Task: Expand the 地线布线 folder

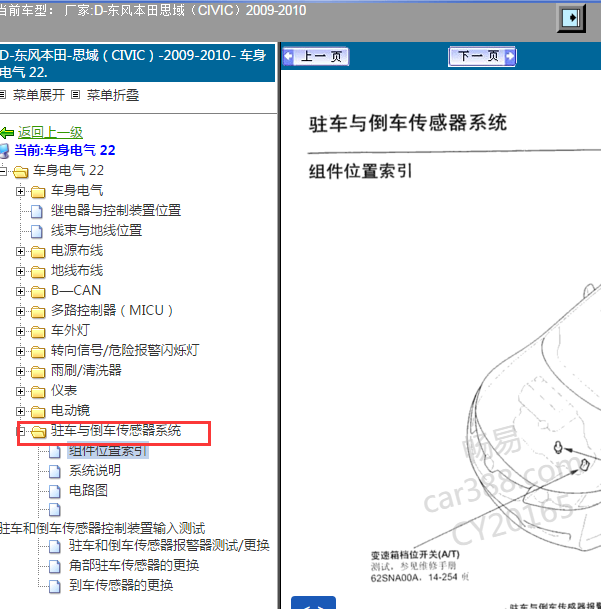Action: [20, 271]
